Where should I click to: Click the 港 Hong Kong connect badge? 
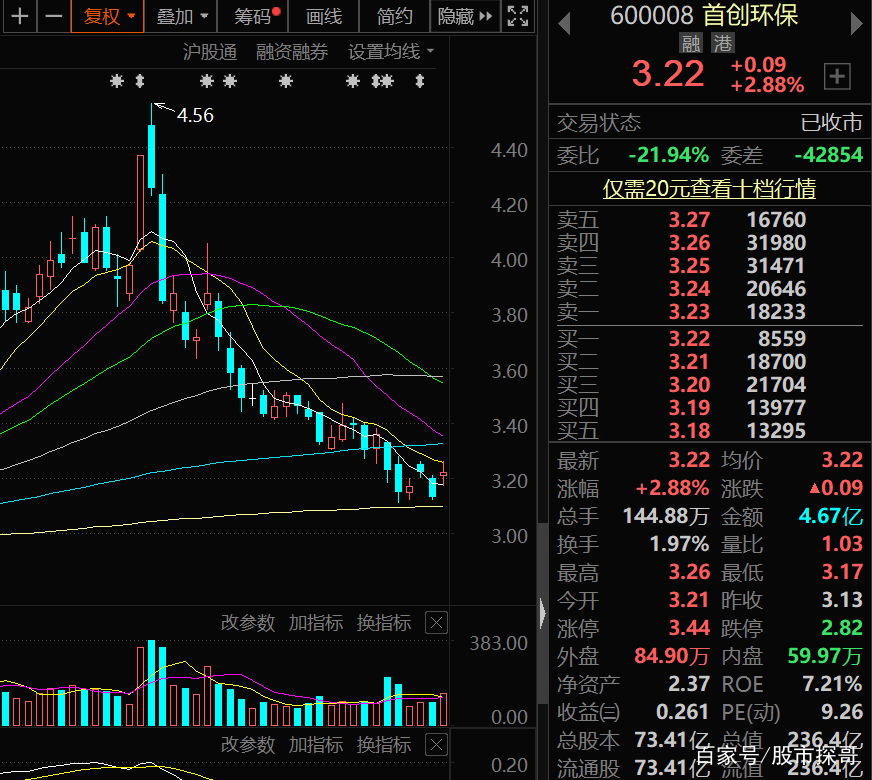coord(722,43)
